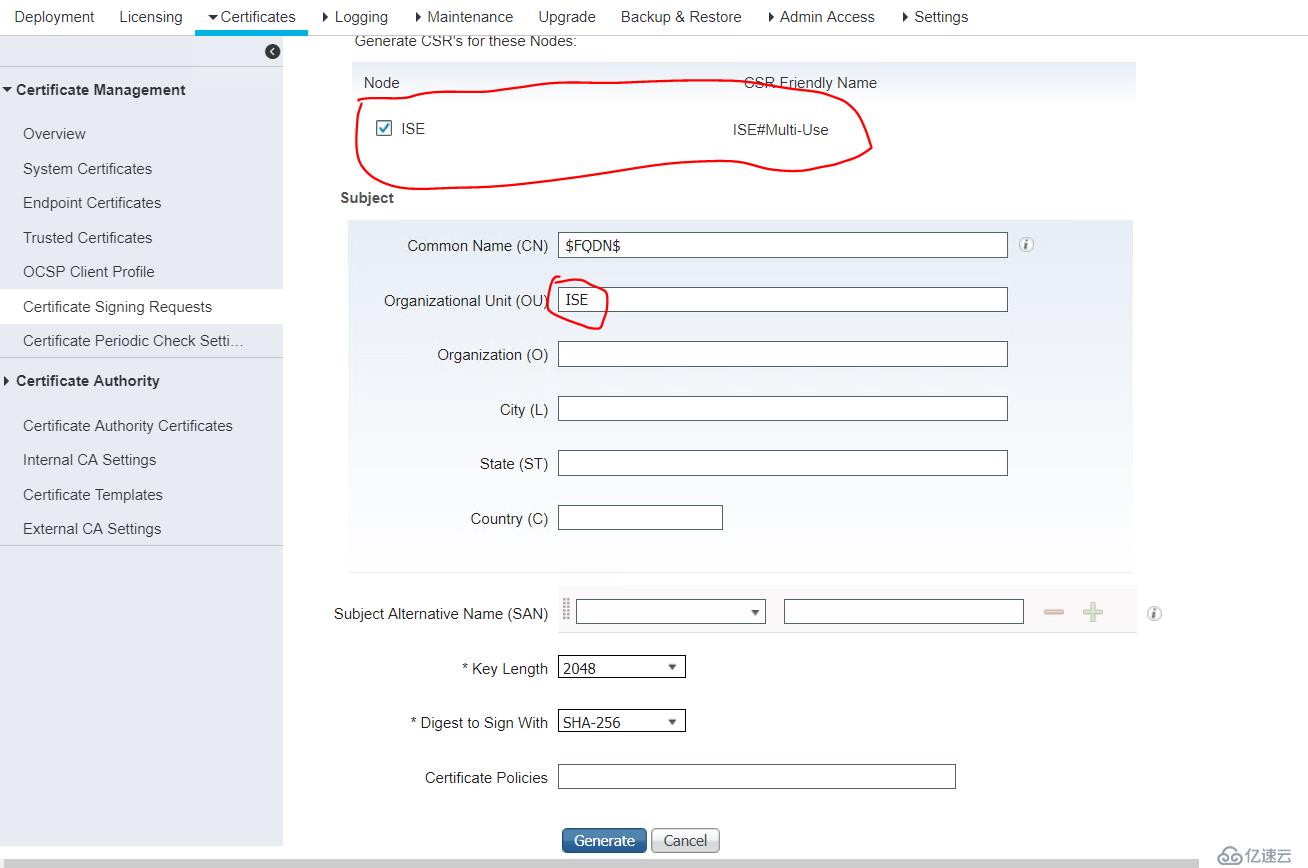The width and height of the screenshot is (1308, 868).
Task: Open the SAN type dropdown
Action: click(671, 612)
